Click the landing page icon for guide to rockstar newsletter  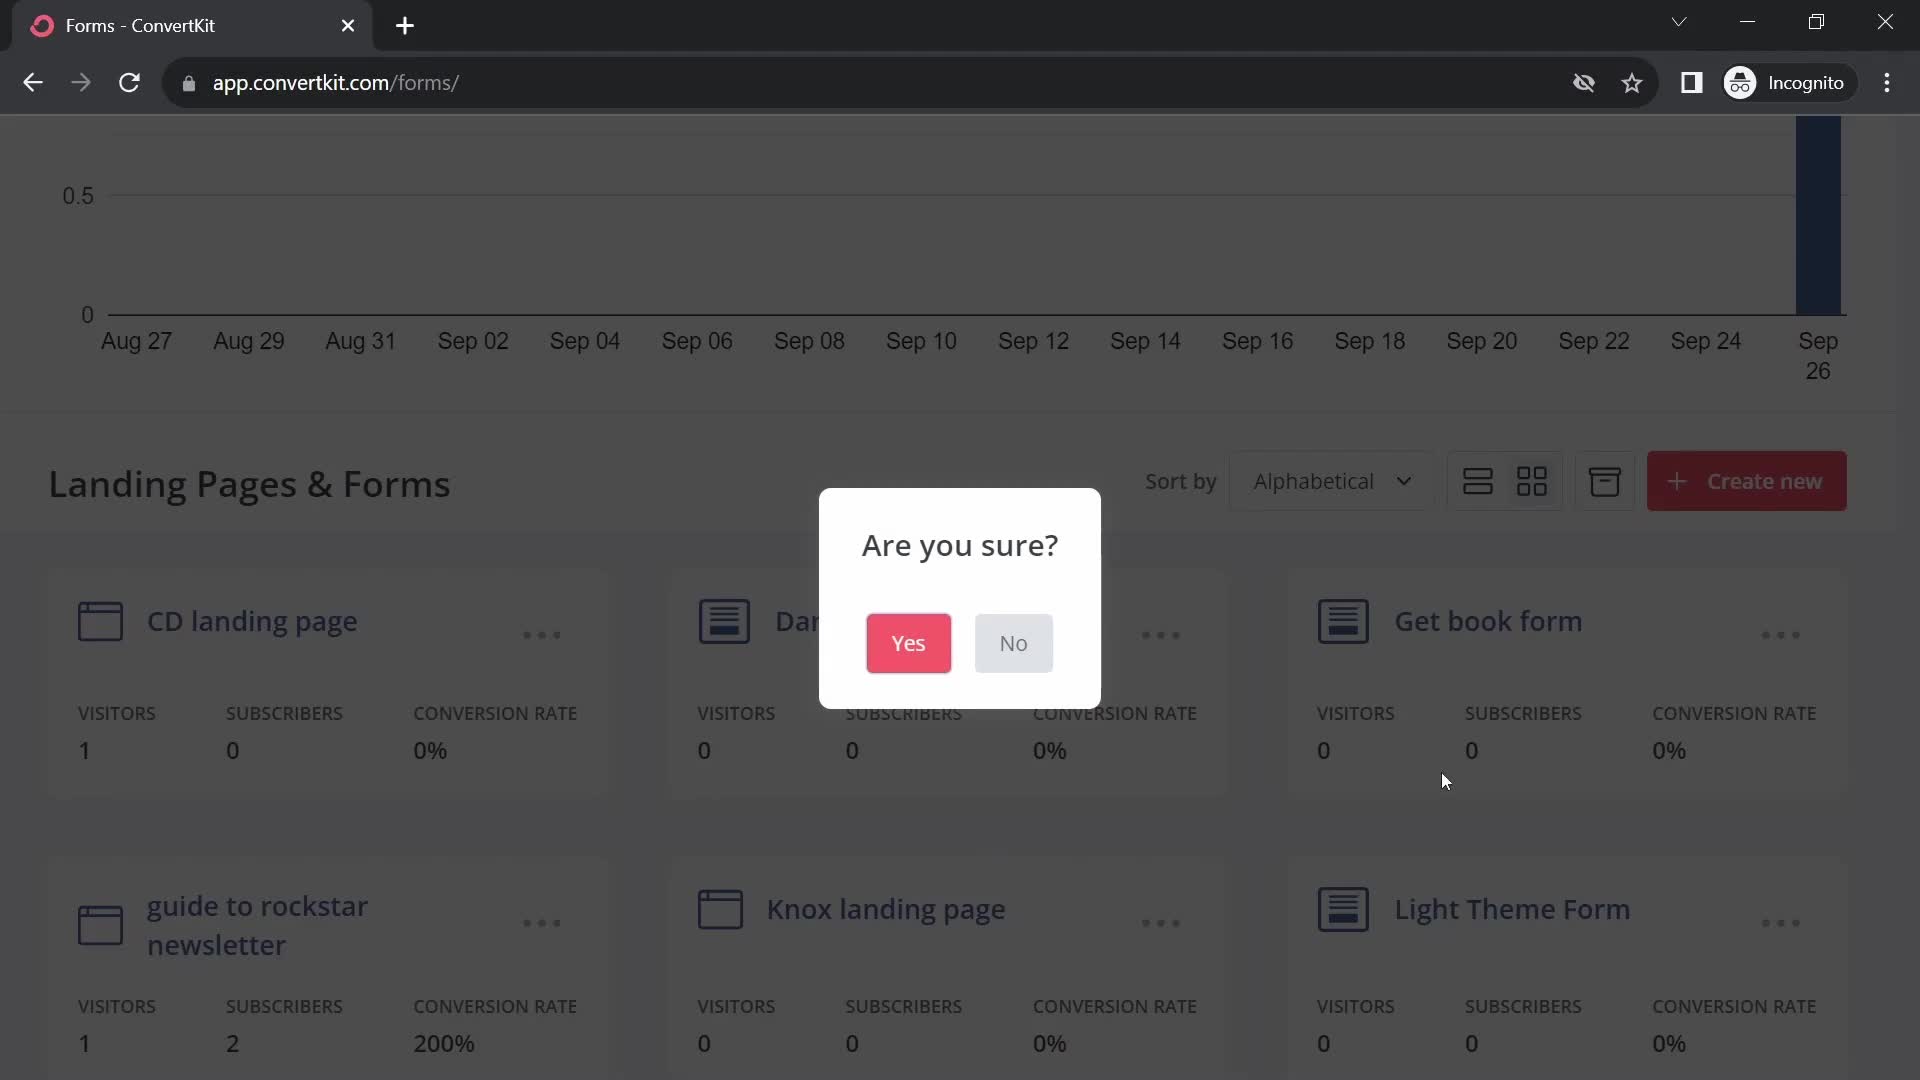(x=100, y=924)
